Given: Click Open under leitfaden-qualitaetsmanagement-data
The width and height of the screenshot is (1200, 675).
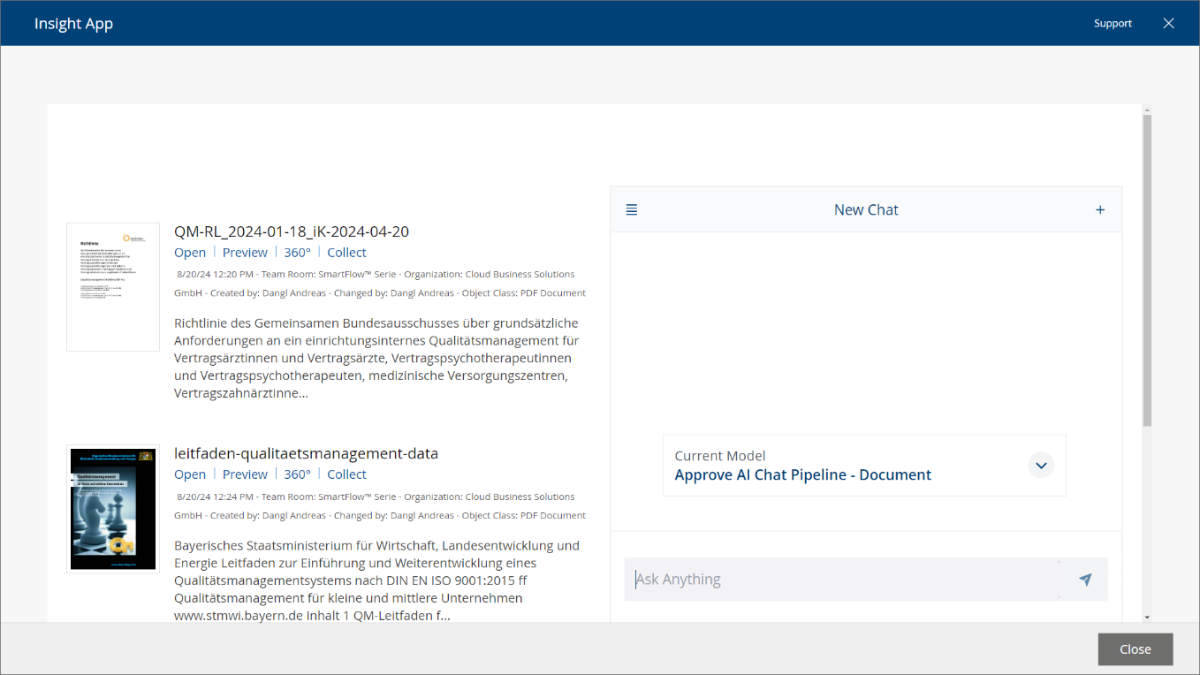Looking at the screenshot, I should pos(190,475).
